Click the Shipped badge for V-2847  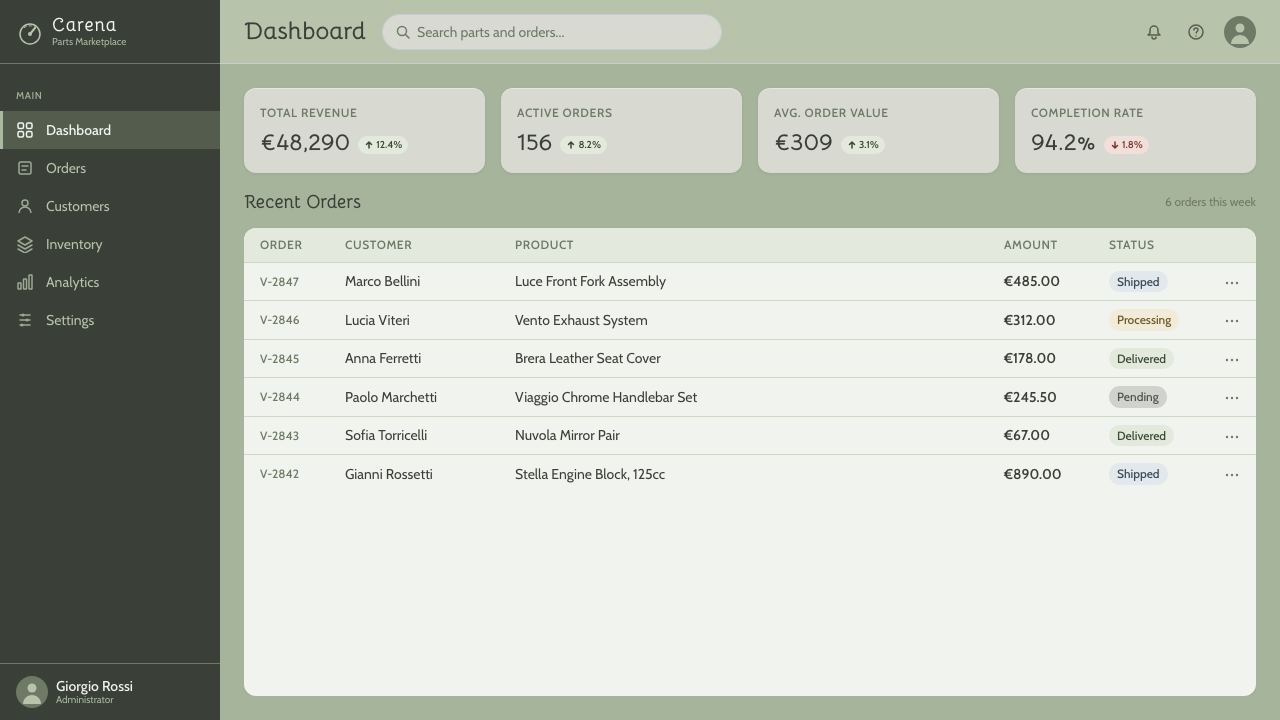pos(1138,282)
